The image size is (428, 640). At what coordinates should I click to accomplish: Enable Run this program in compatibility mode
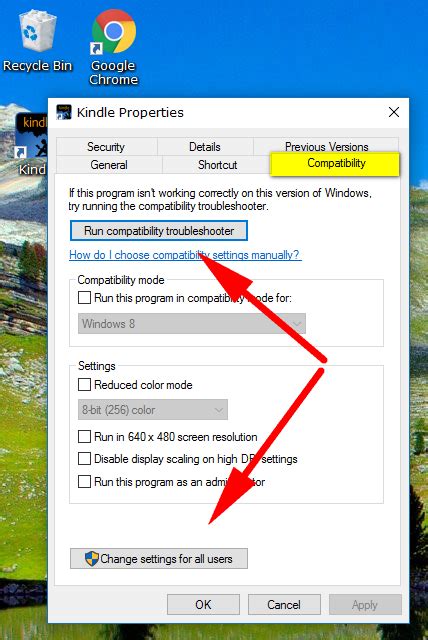84,297
